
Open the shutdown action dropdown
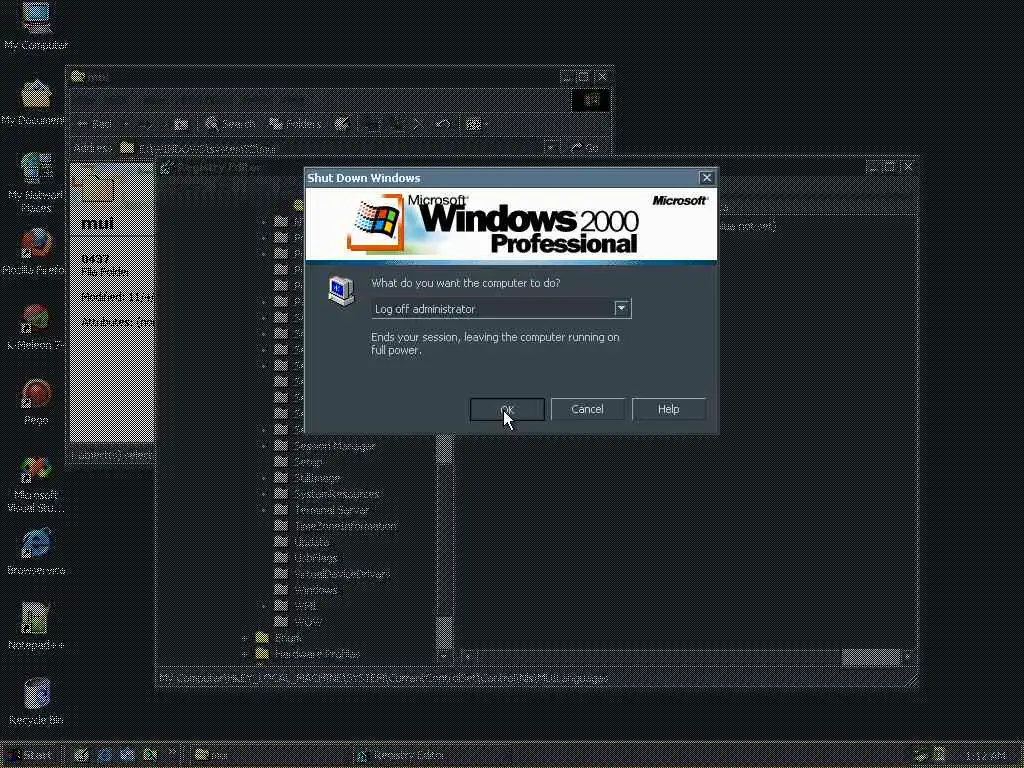coord(622,308)
